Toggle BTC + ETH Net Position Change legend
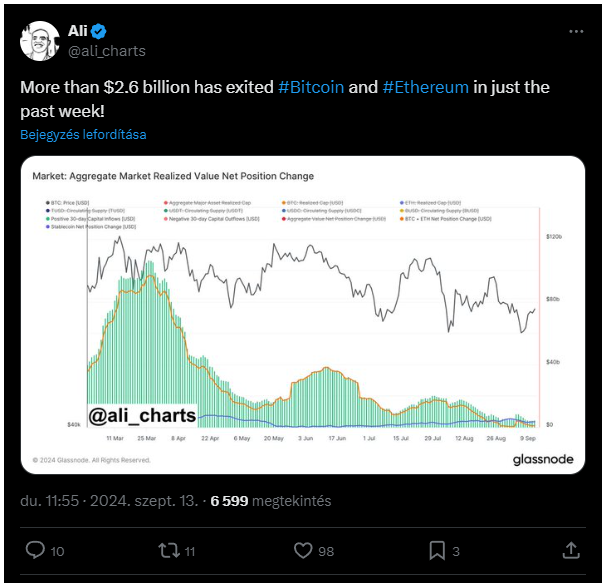 pos(446,219)
